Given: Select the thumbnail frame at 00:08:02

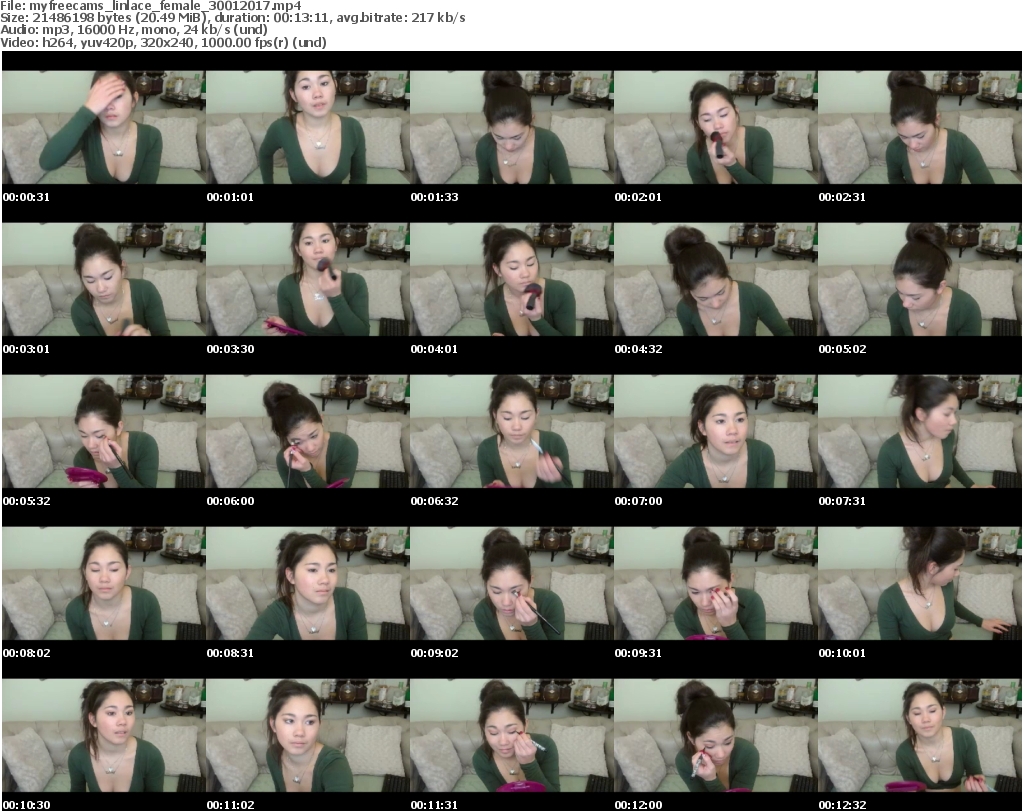Looking at the screenshot, I should (x=104, y=584).
